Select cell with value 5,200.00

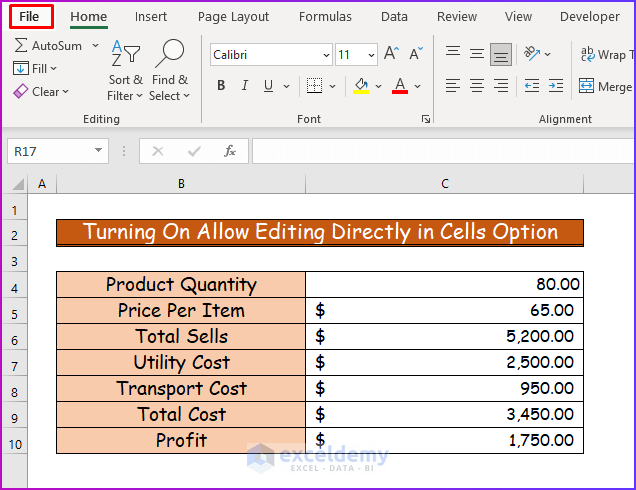tap(445, 337)
